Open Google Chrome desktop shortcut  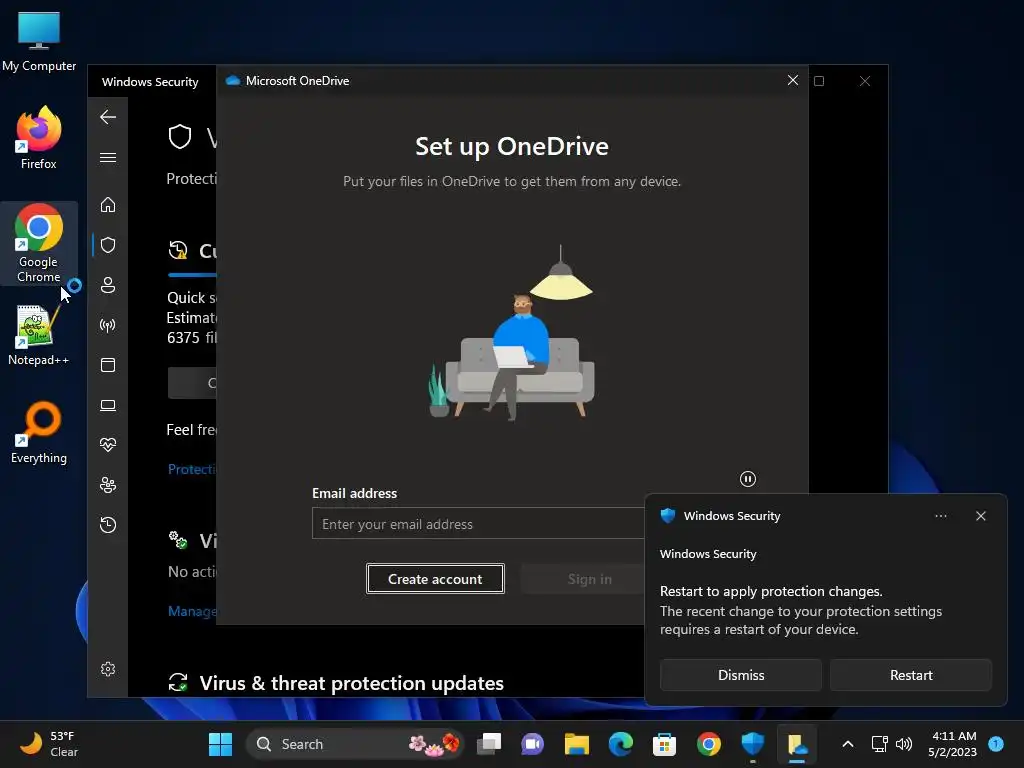[39, 243]
